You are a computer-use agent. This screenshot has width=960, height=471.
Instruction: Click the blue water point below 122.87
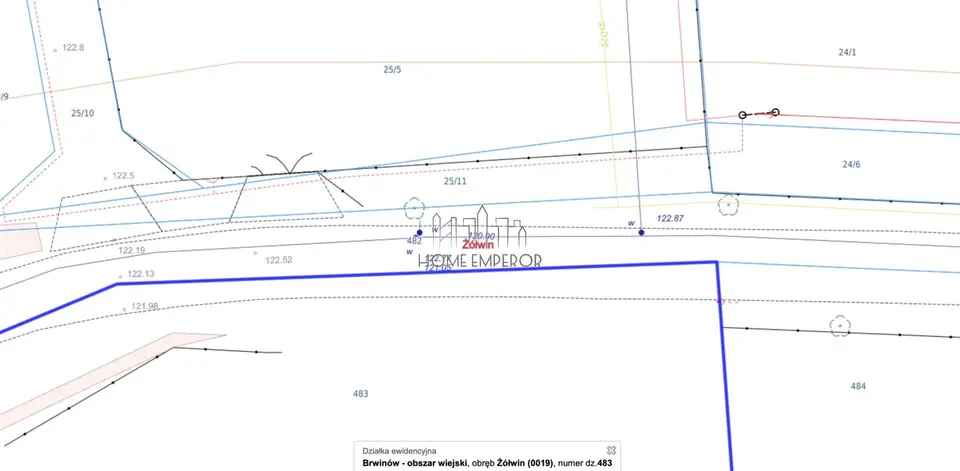pos(642,233)
